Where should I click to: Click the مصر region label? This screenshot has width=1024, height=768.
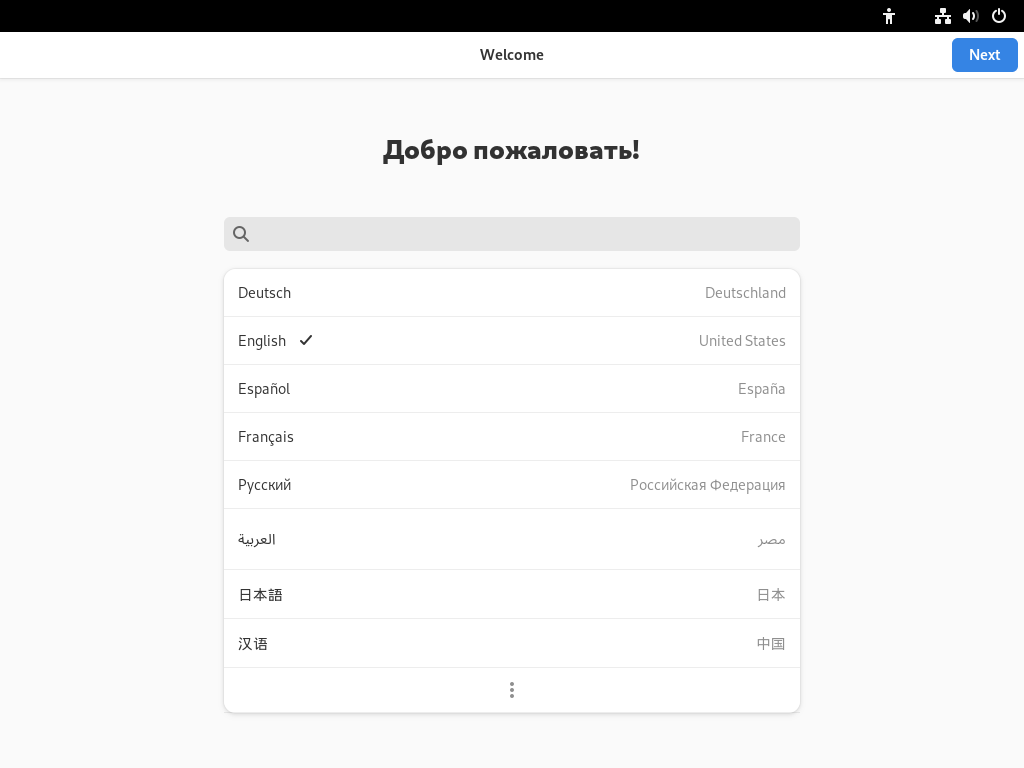coord(771,541)
